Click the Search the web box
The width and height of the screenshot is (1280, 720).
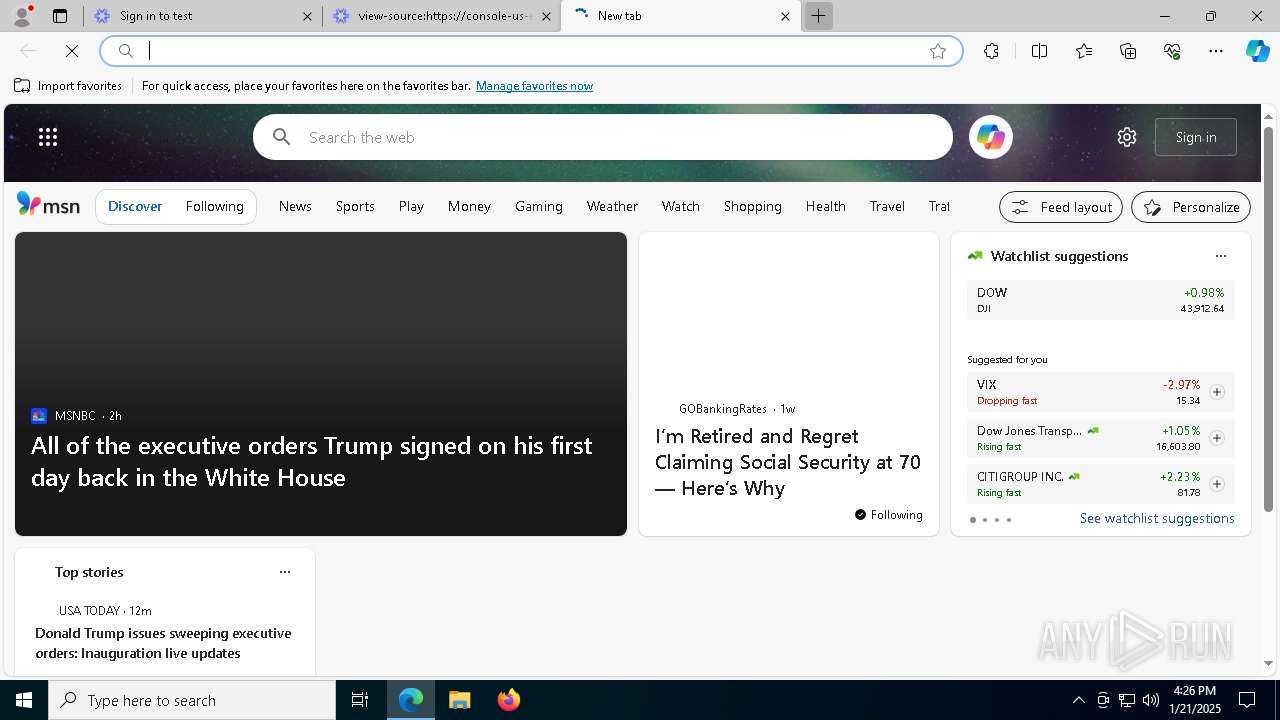point(602,137)
